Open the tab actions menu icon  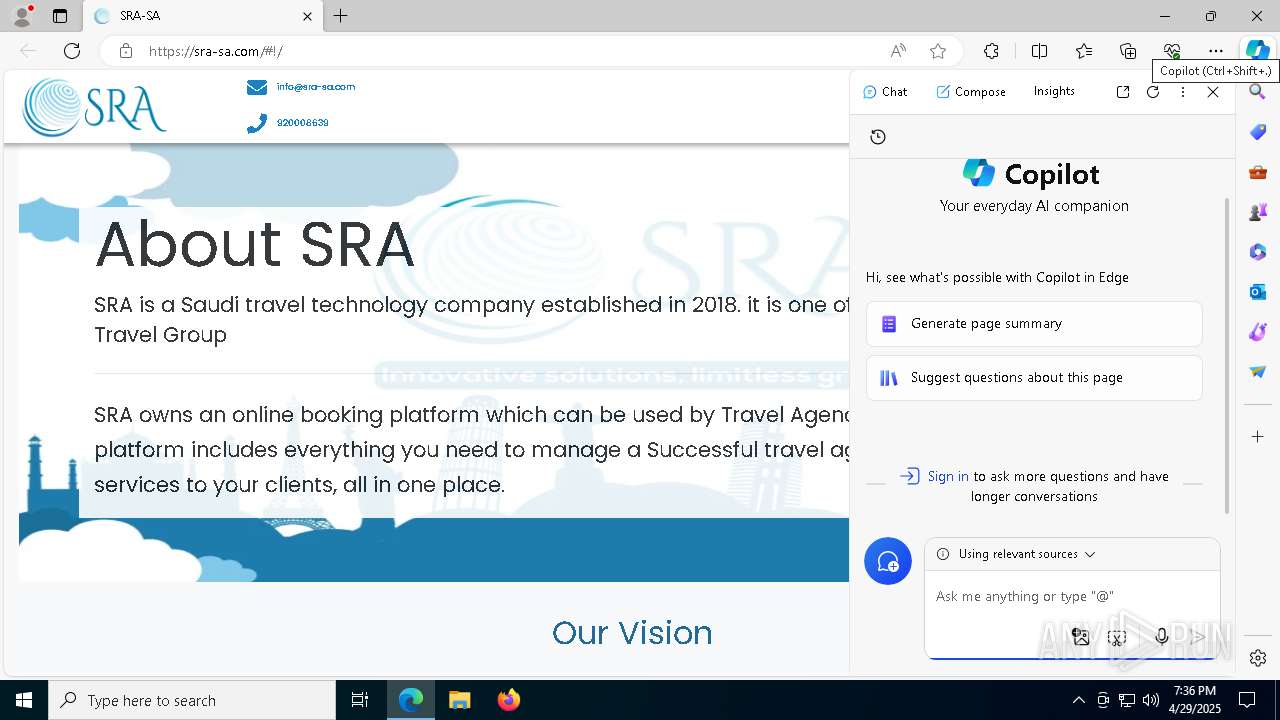coord(60,16)
